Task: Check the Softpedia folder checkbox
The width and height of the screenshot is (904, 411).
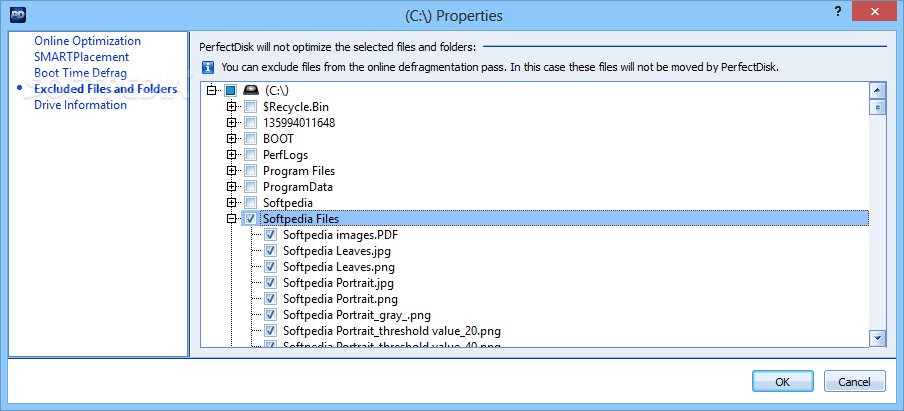Action: 251,203
